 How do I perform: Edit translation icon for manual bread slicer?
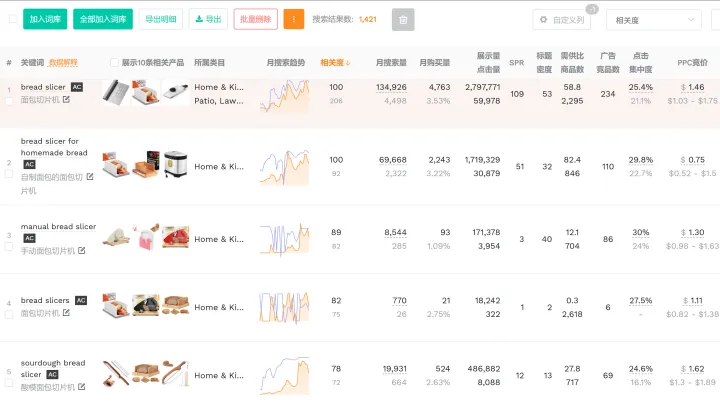[82, 251]
